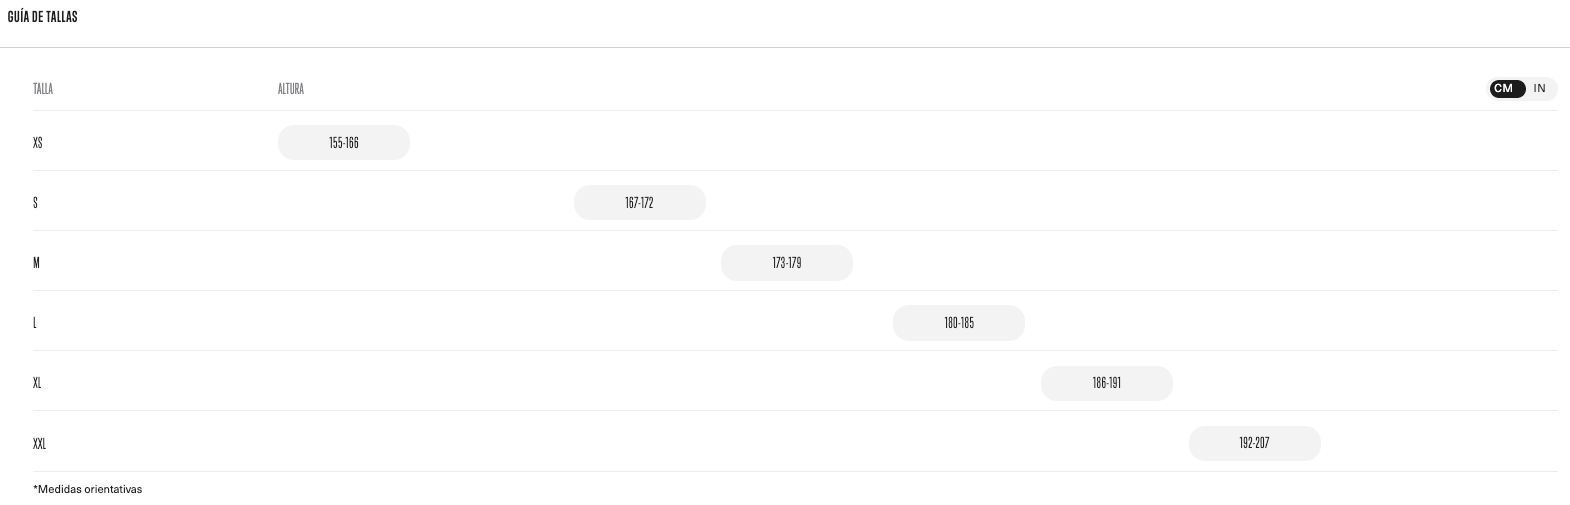Switch units to CM
This screenshot has height=505, width=1570.
coord(1505,89)
